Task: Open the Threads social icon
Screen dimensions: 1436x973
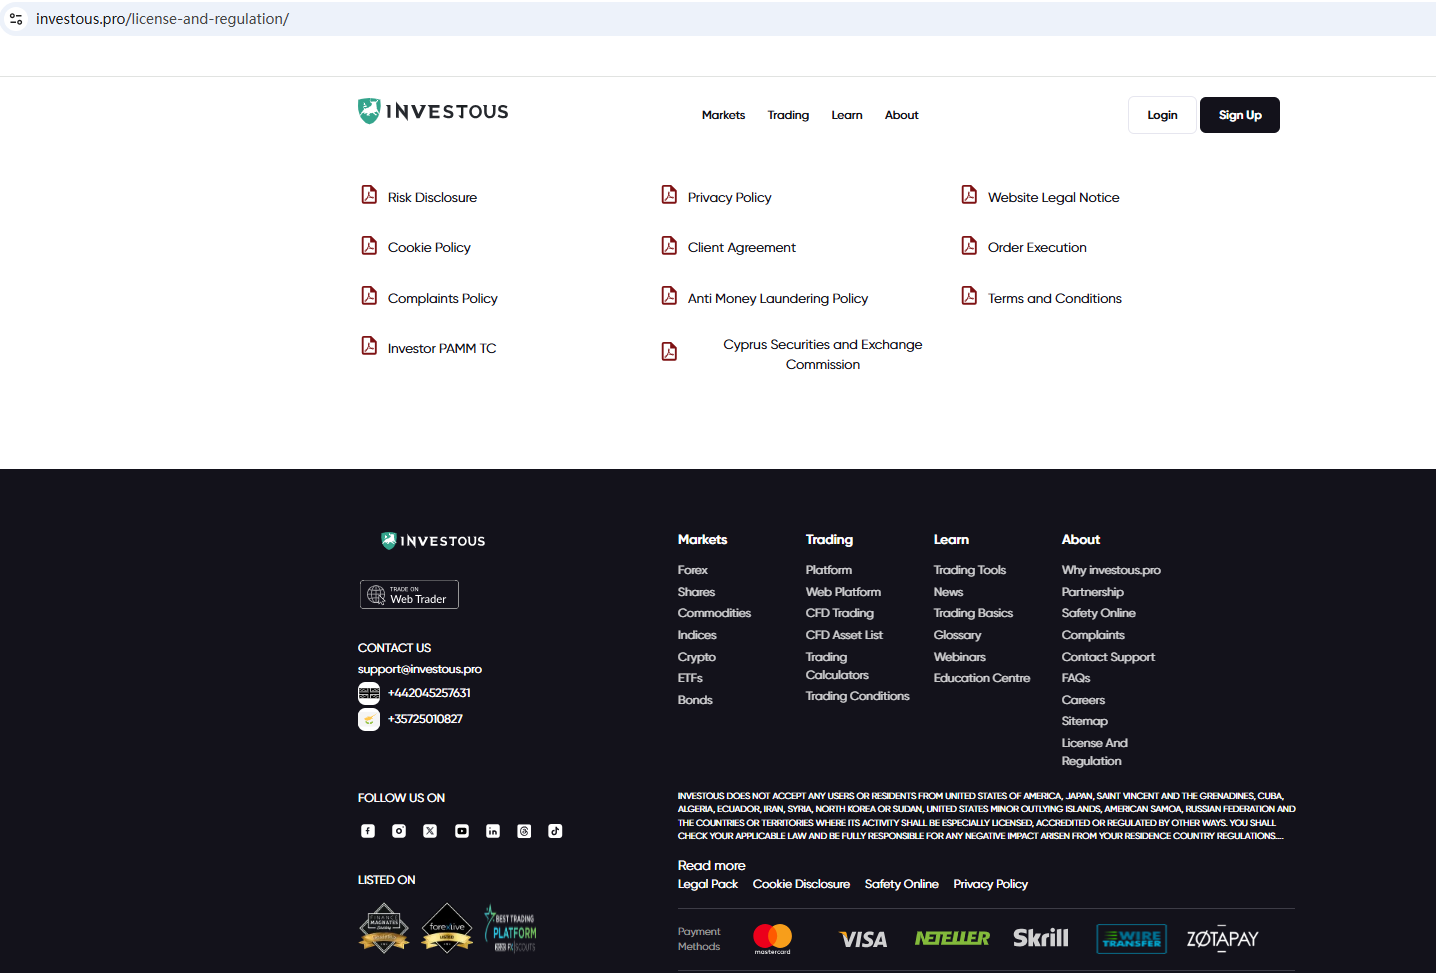Action: click(524, 831)
